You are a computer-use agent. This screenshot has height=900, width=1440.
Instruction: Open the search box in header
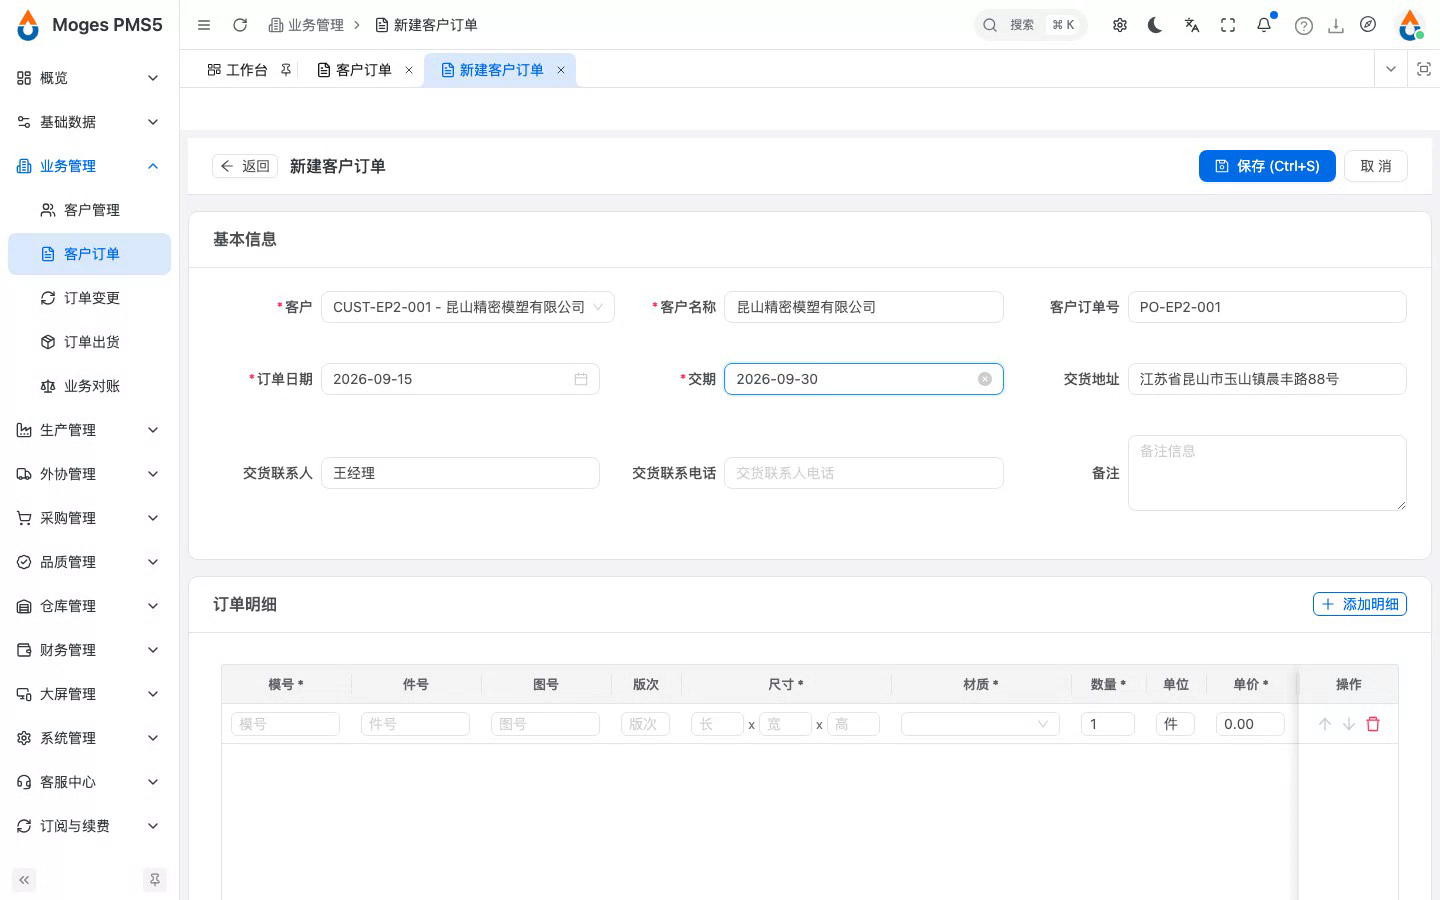click(1031, 25)
